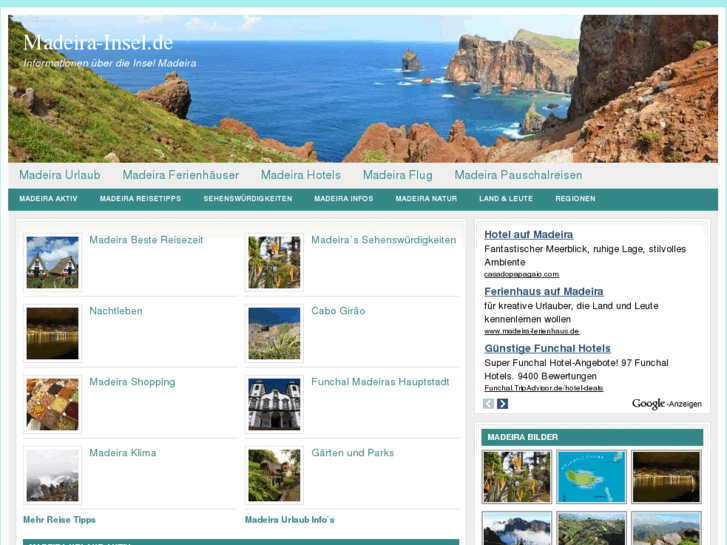Click the next ads arrow icon
727x545 pixels.
click(502, 404)
